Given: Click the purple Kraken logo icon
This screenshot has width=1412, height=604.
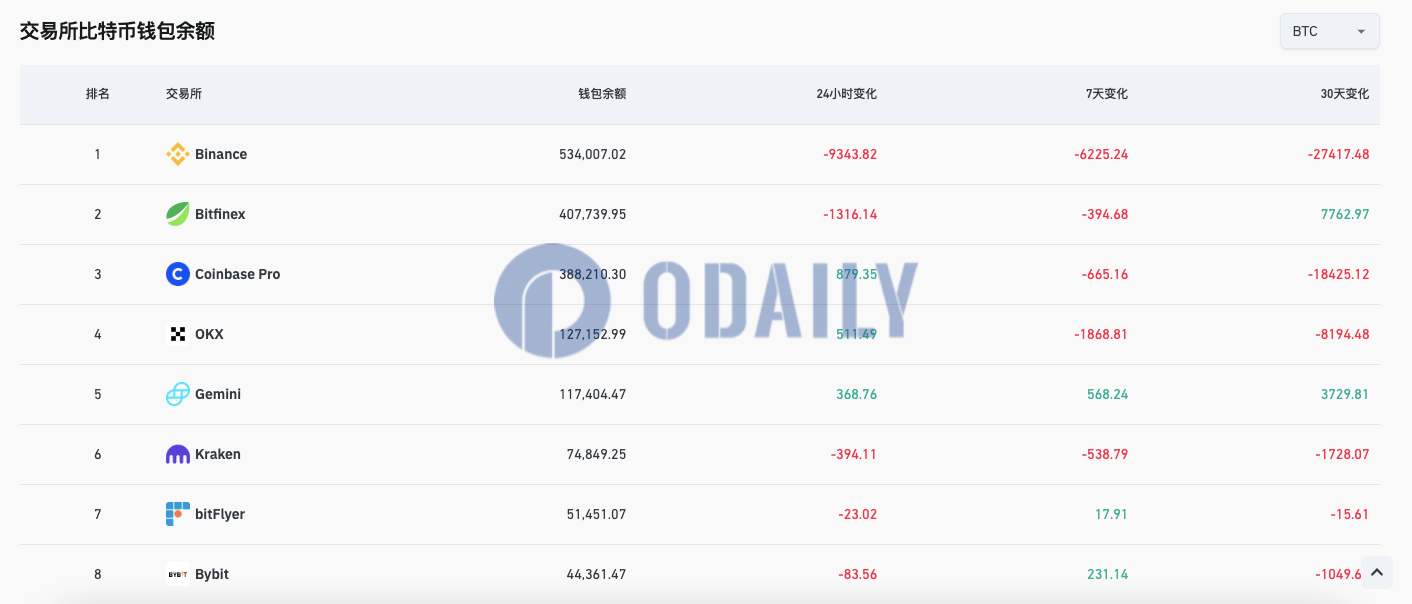Looking at the screenshot, I should [x=177, y=454].
